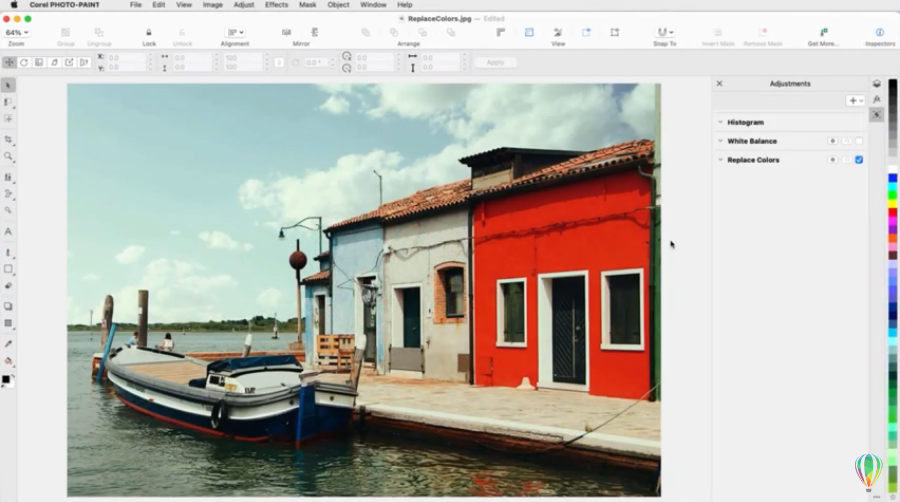Screen dimensions: 900x502
Task: Click the Y position input field
Action: [126, 67]
